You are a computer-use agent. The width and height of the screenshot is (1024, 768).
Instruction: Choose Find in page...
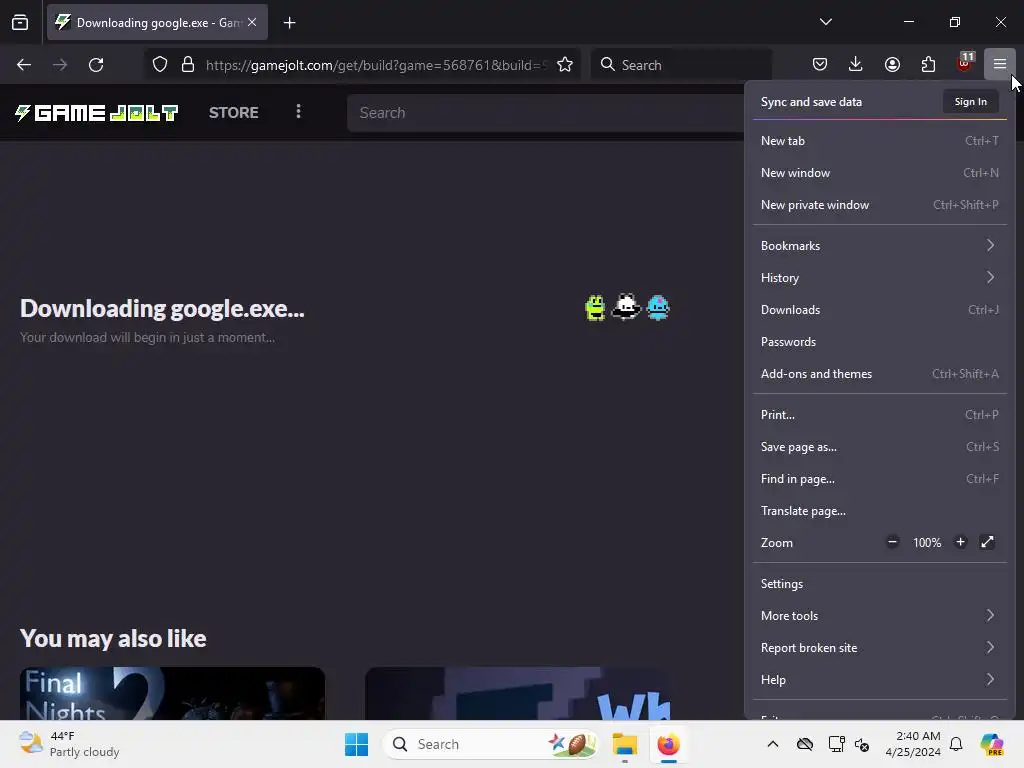[x=880, y=479]
